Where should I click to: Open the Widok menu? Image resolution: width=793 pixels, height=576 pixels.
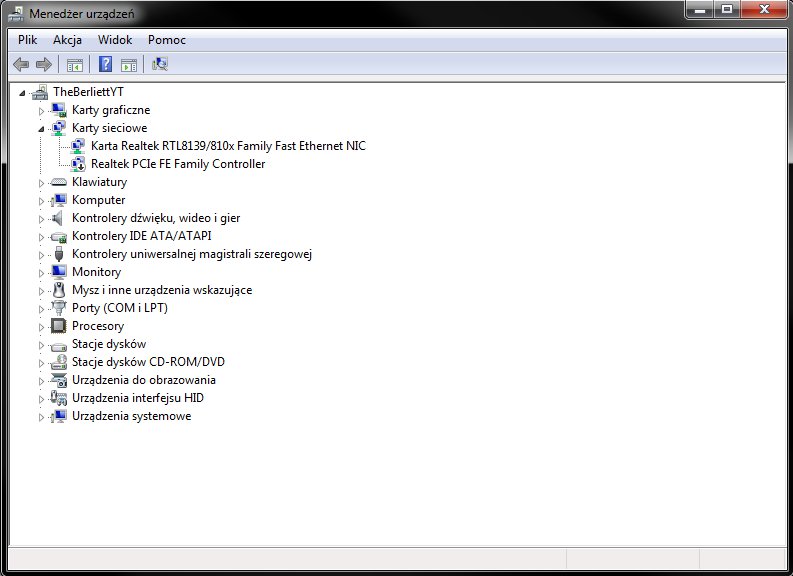point(115,40)
